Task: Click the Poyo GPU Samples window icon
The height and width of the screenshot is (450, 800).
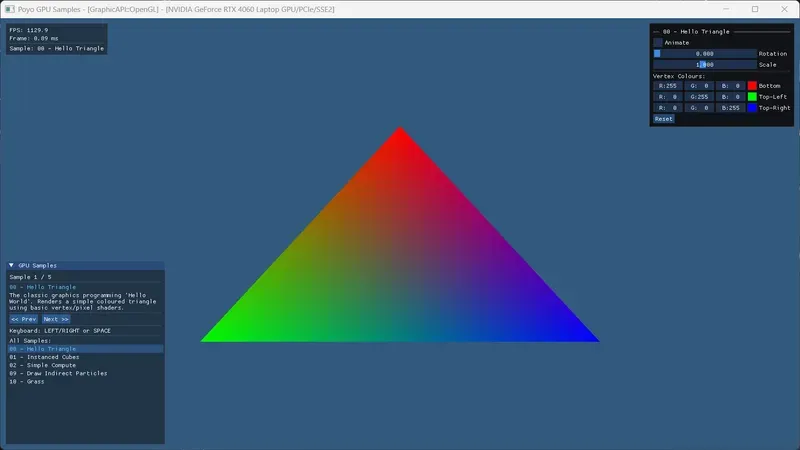Action: (x=10, y=9)
